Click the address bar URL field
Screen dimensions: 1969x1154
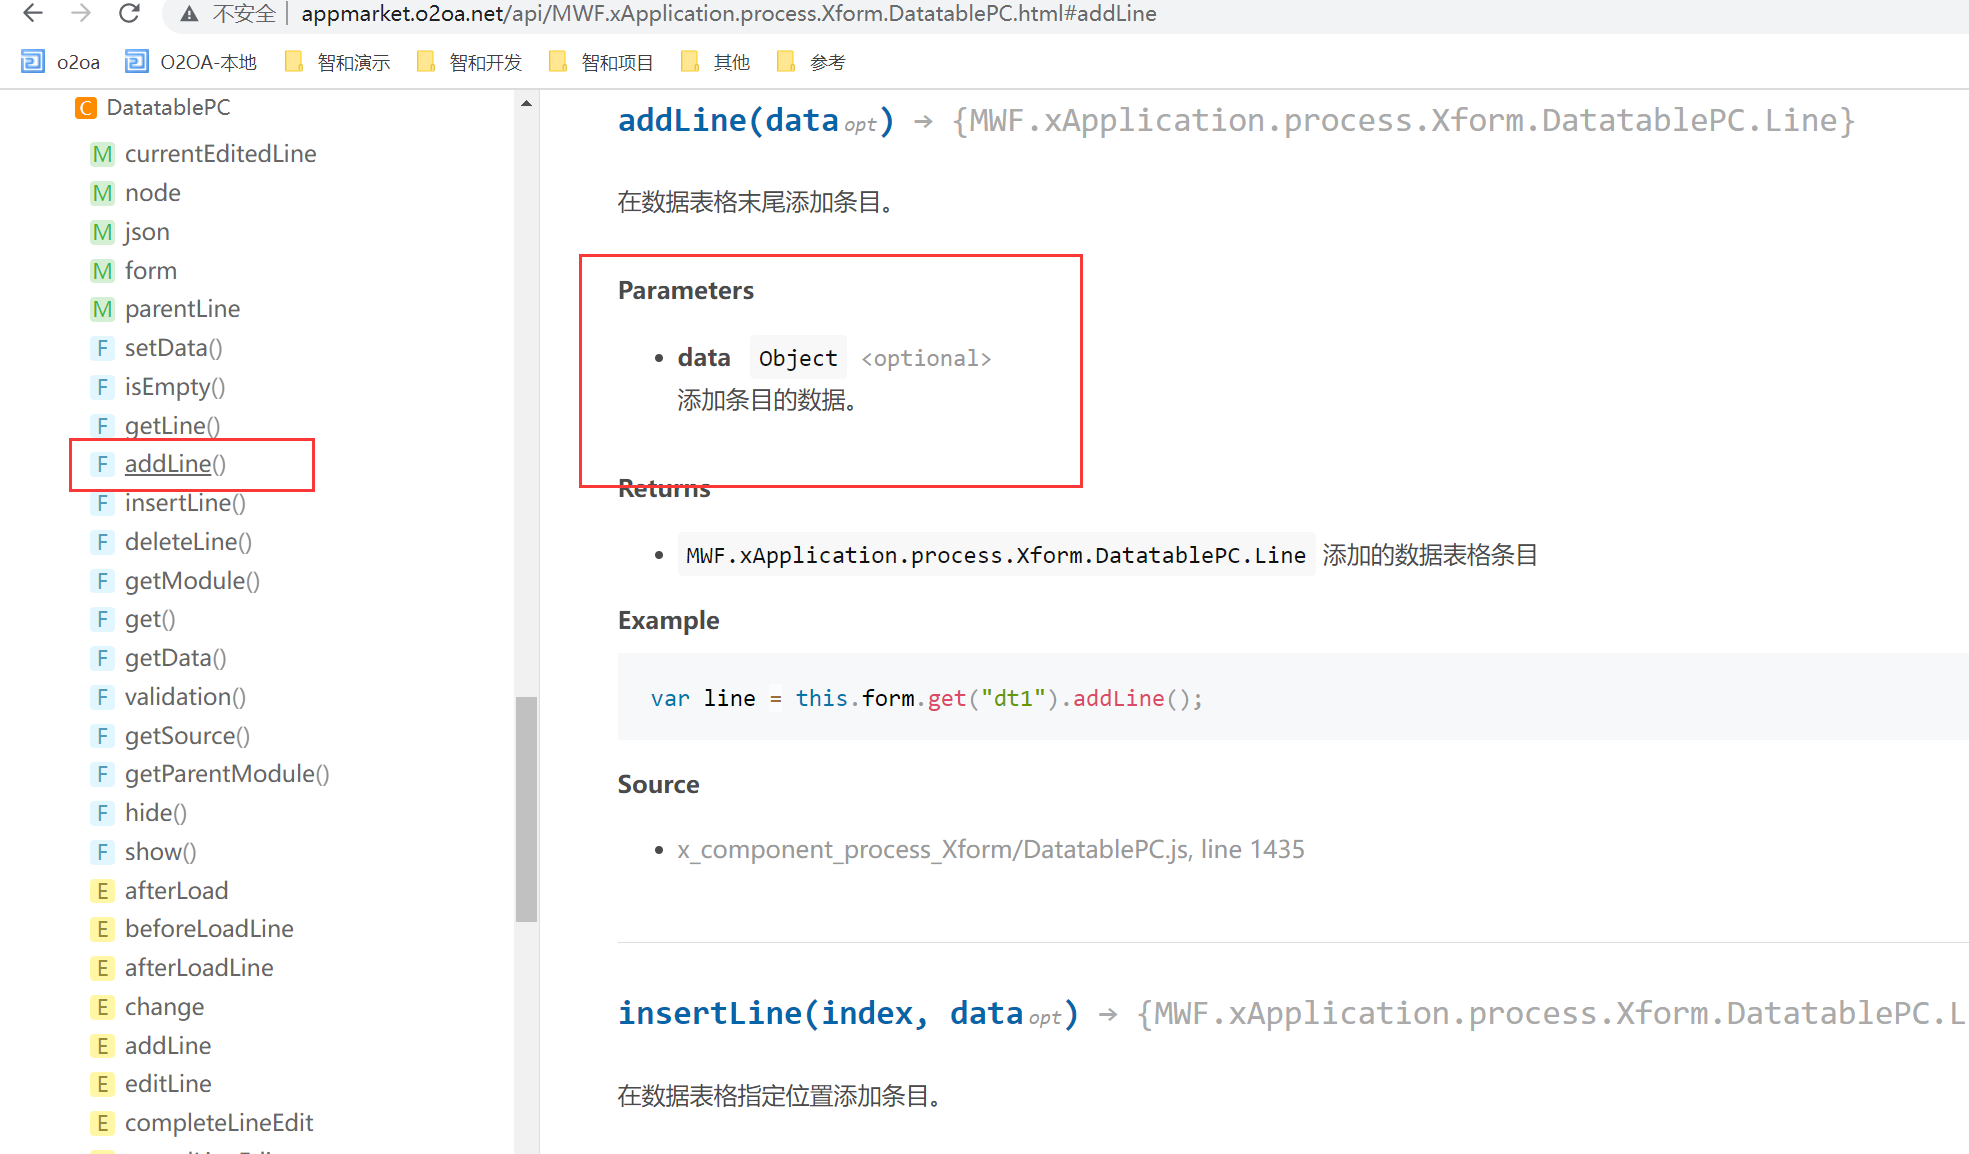pyautogui.click(x=728, y=14)
